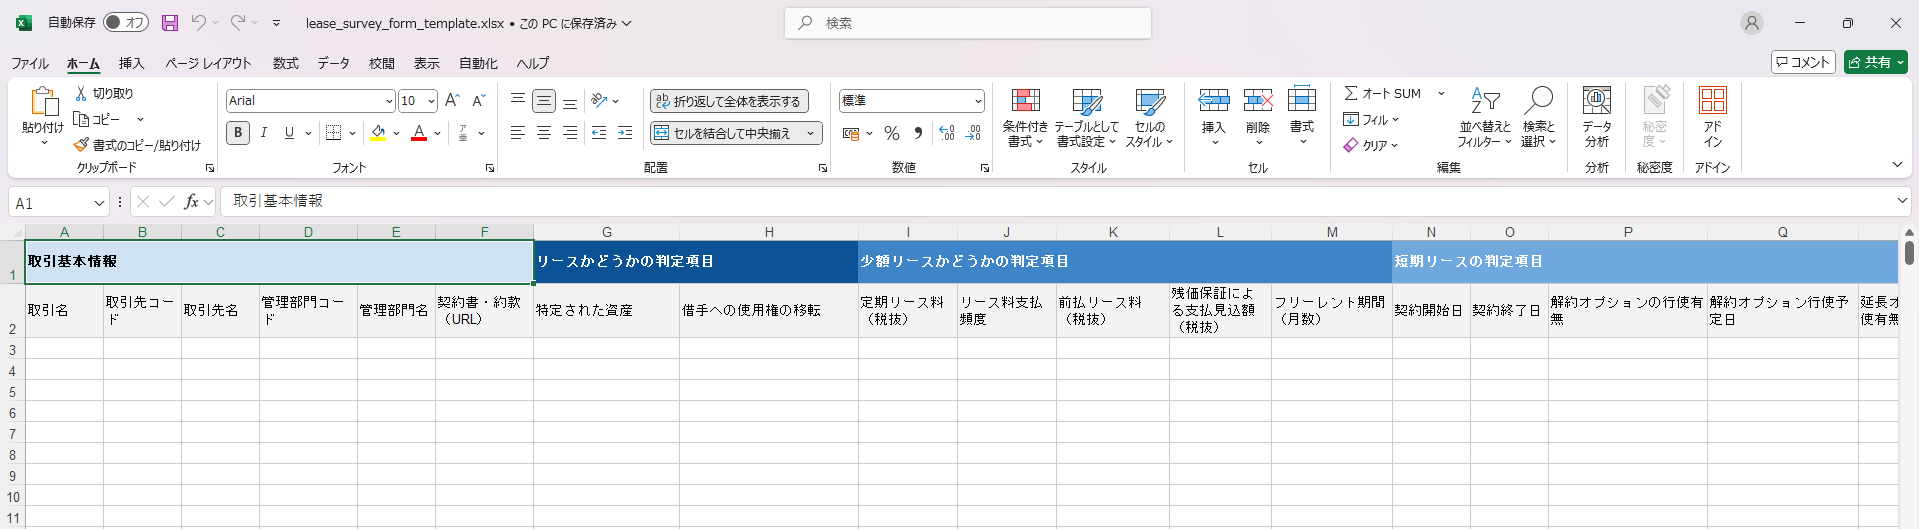The width and height of the screenshot is (1919, 529).
Task: Click the center align text icon
Action: click(544, 133)
